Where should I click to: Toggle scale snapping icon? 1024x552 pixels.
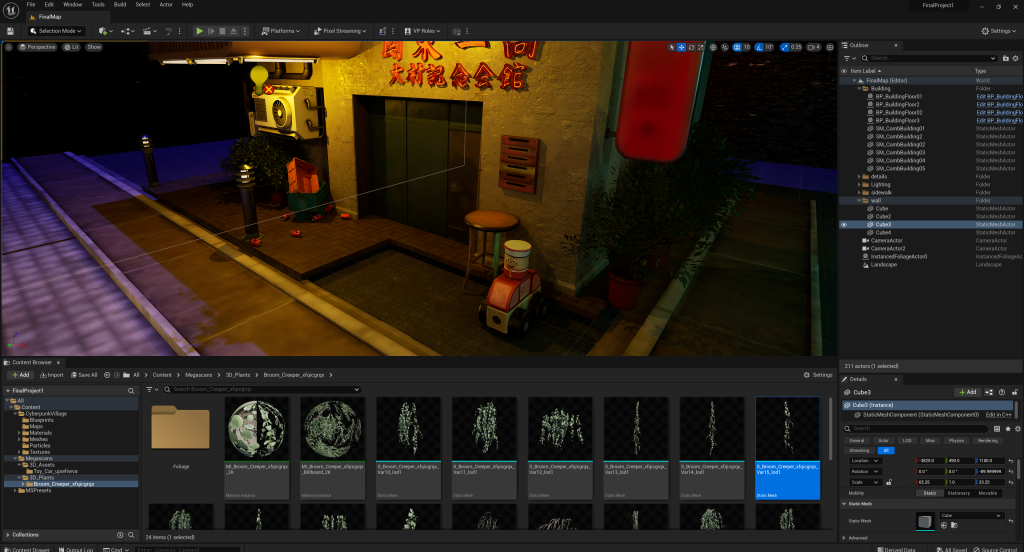[x=784, y=47]
